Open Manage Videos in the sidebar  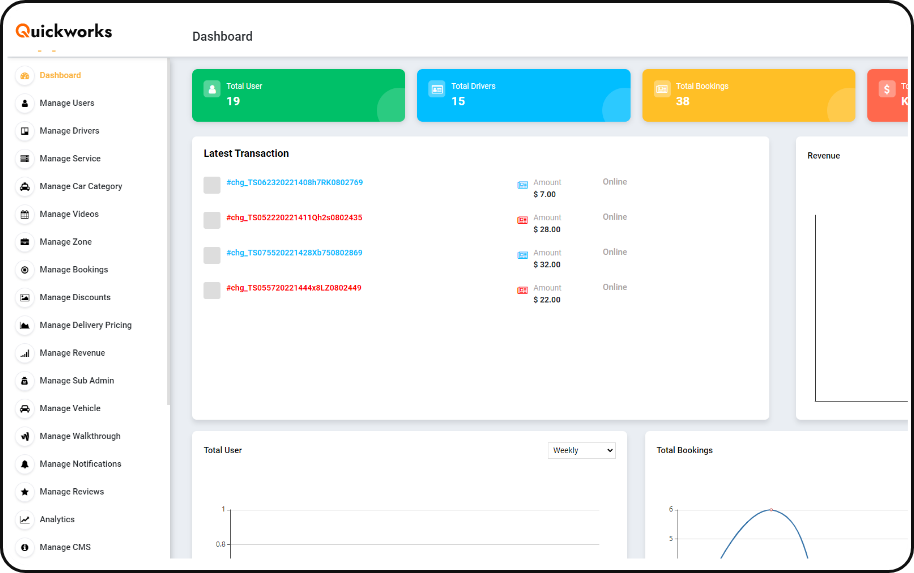tap(69, 215)
